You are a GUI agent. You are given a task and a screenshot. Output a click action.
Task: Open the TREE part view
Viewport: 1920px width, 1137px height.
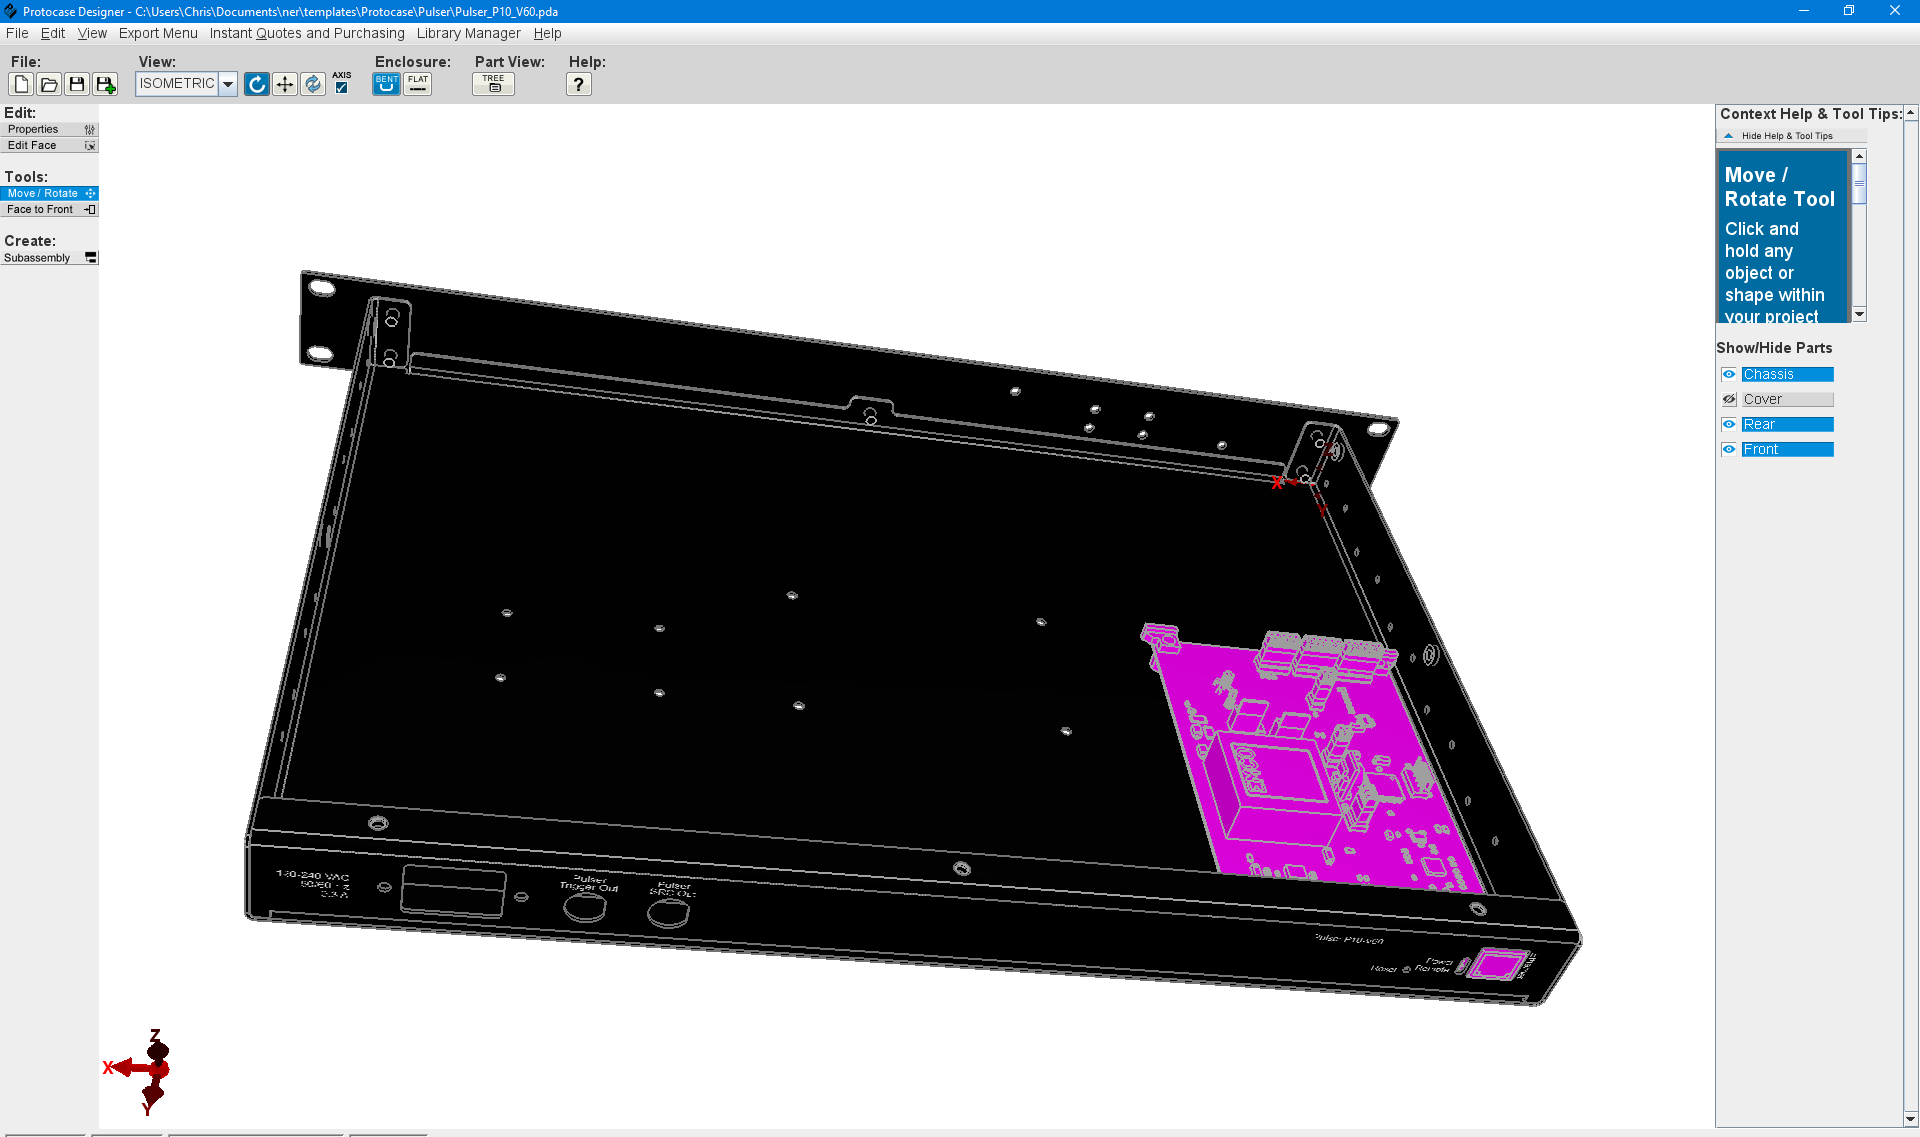click(x=493, y=84)
